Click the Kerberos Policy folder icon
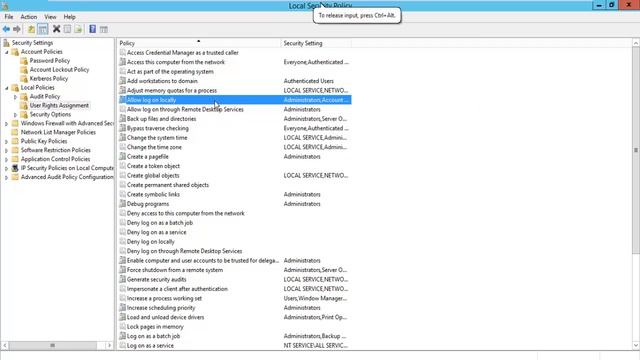 (x=24, y=79)
